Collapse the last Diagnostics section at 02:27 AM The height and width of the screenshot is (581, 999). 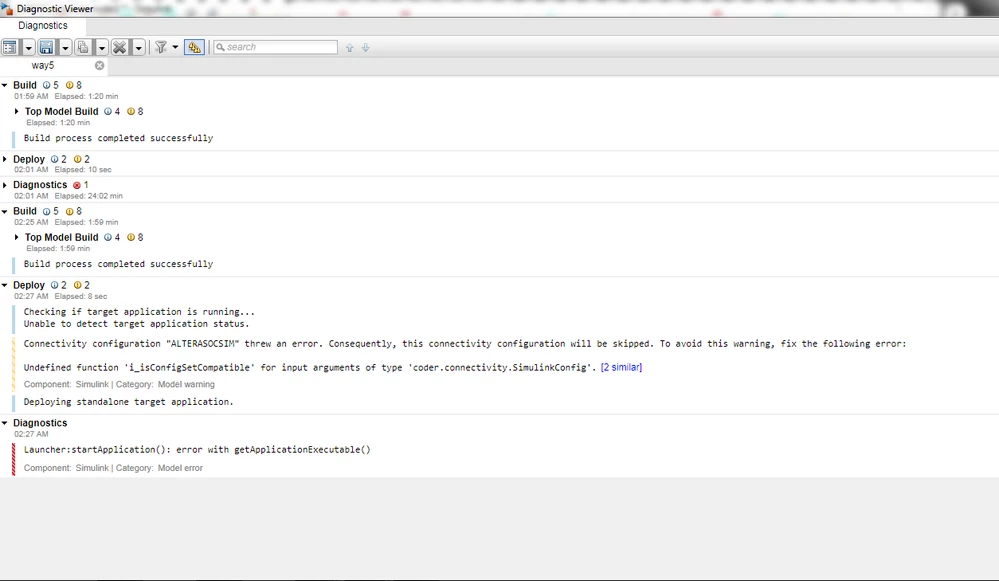point(5,423)
